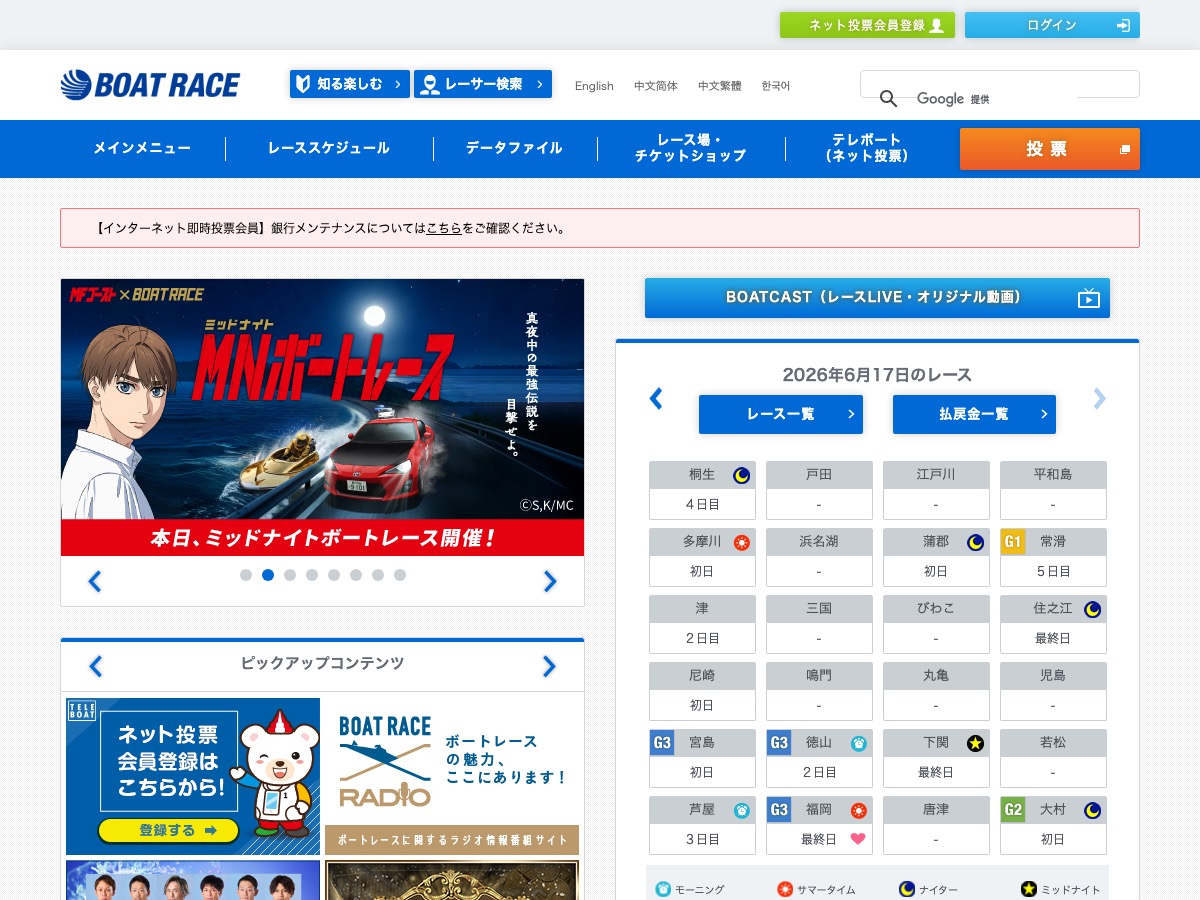The width and height of the screenshot is (1200, 900).
Task: Switch language to English
Action: [x=594, y=86]
